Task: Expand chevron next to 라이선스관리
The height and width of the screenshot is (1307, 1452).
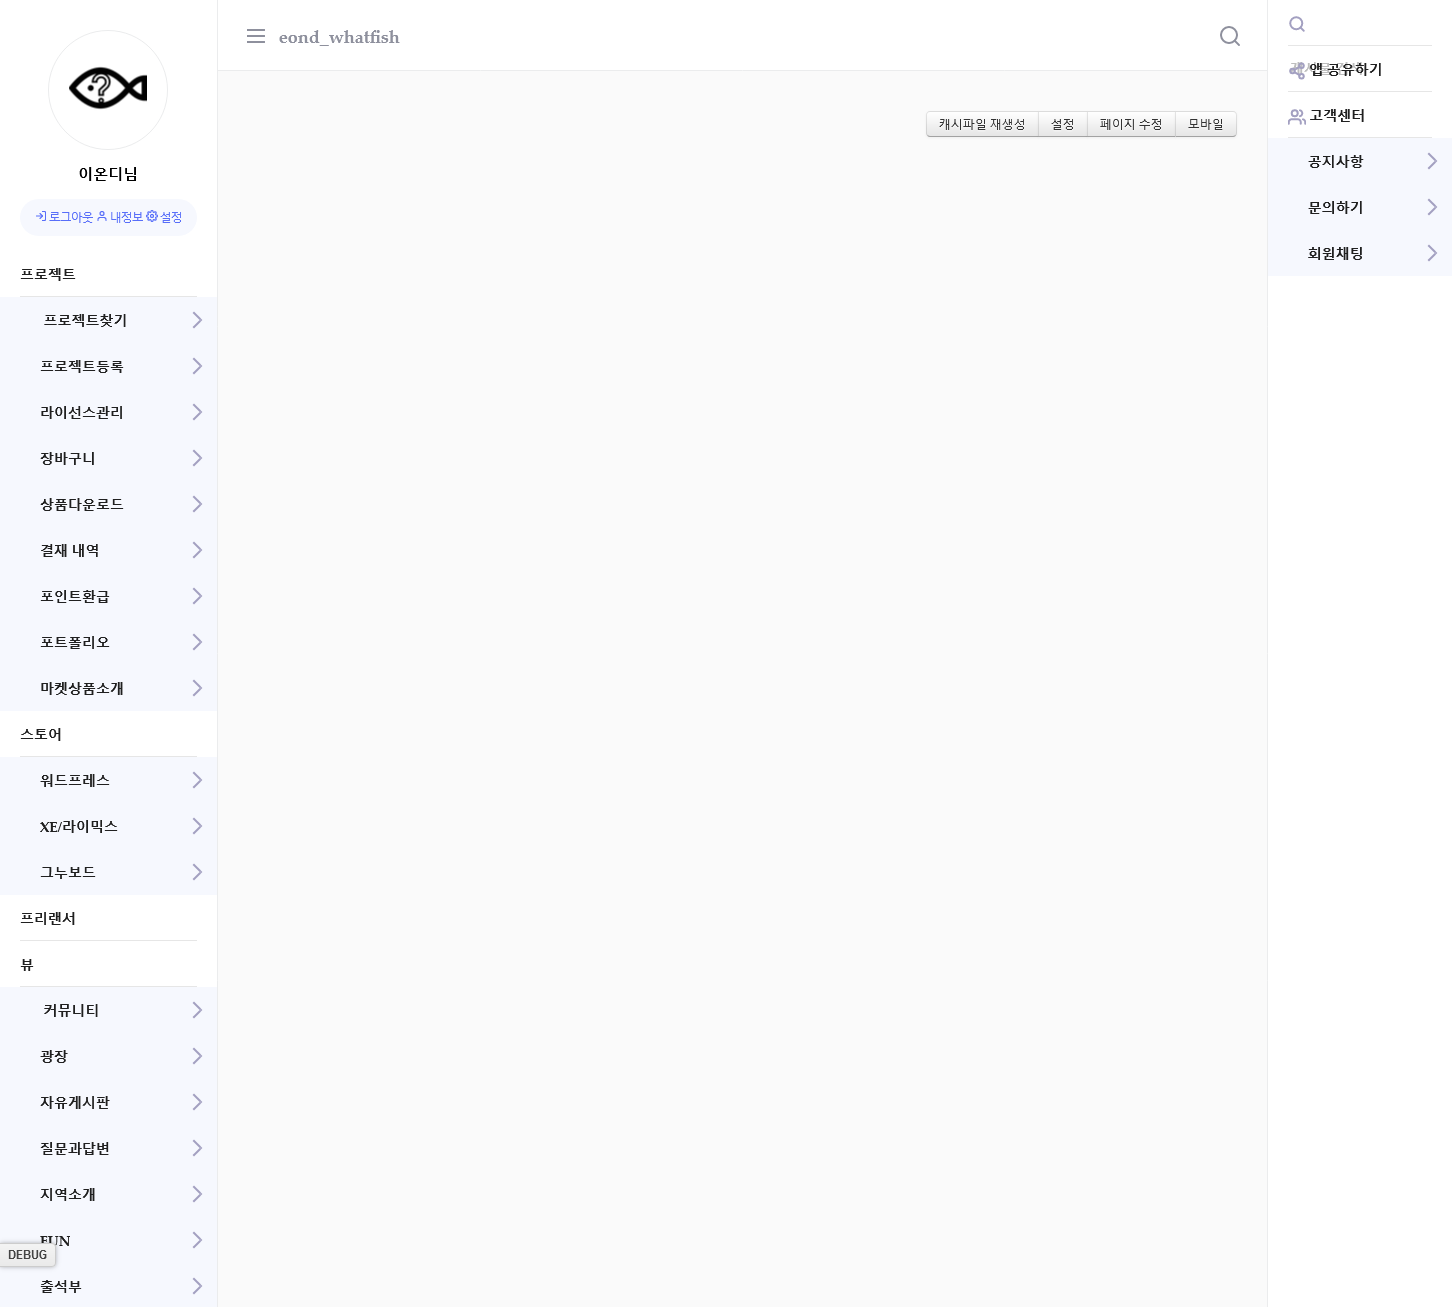Action: (197, 412)
